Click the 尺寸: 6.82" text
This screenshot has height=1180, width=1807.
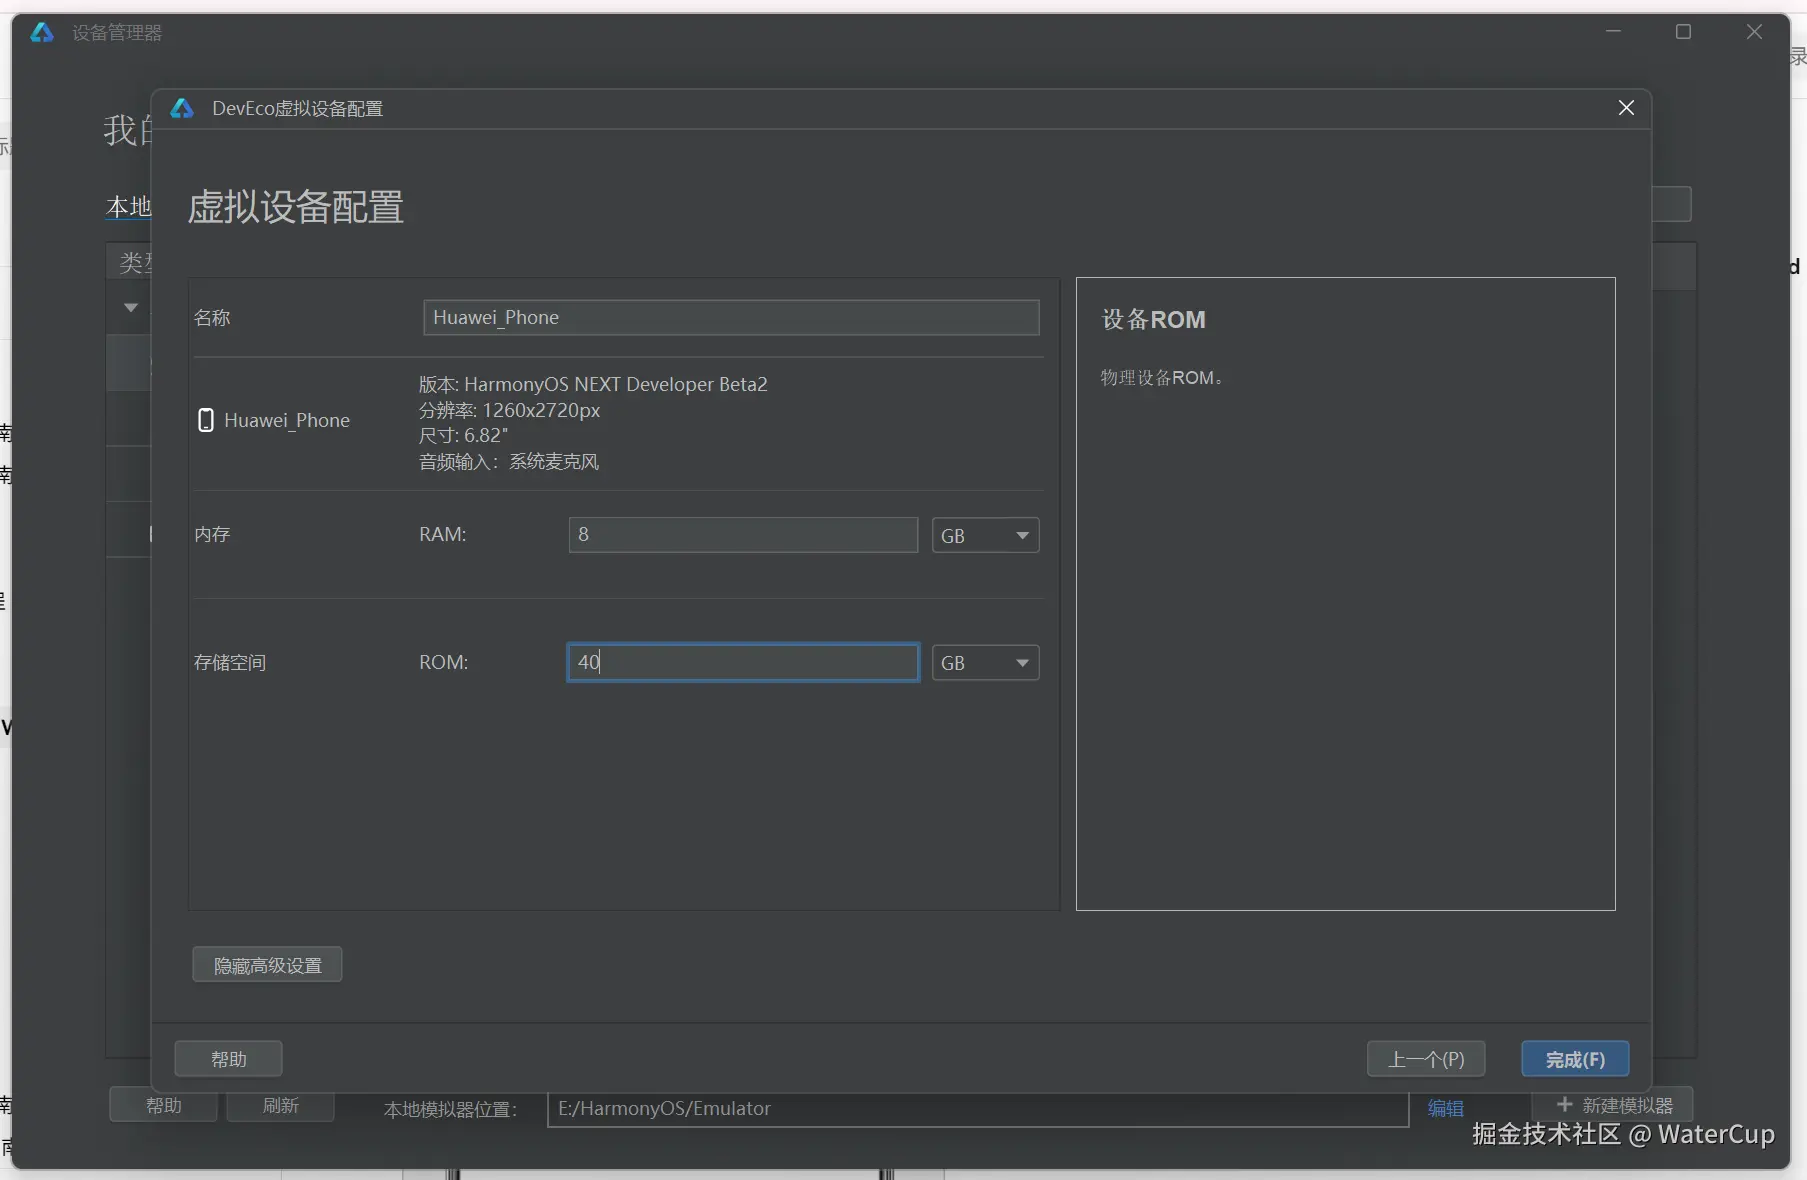tap(463, 436)
